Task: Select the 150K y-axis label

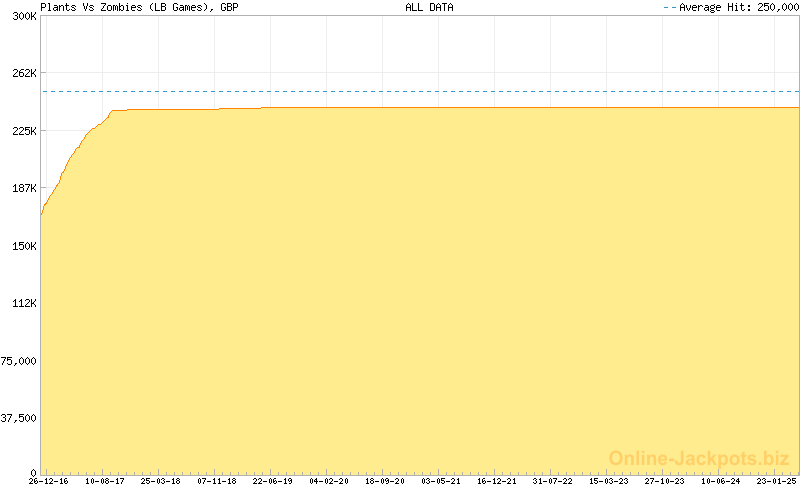Action: [23, 246]
